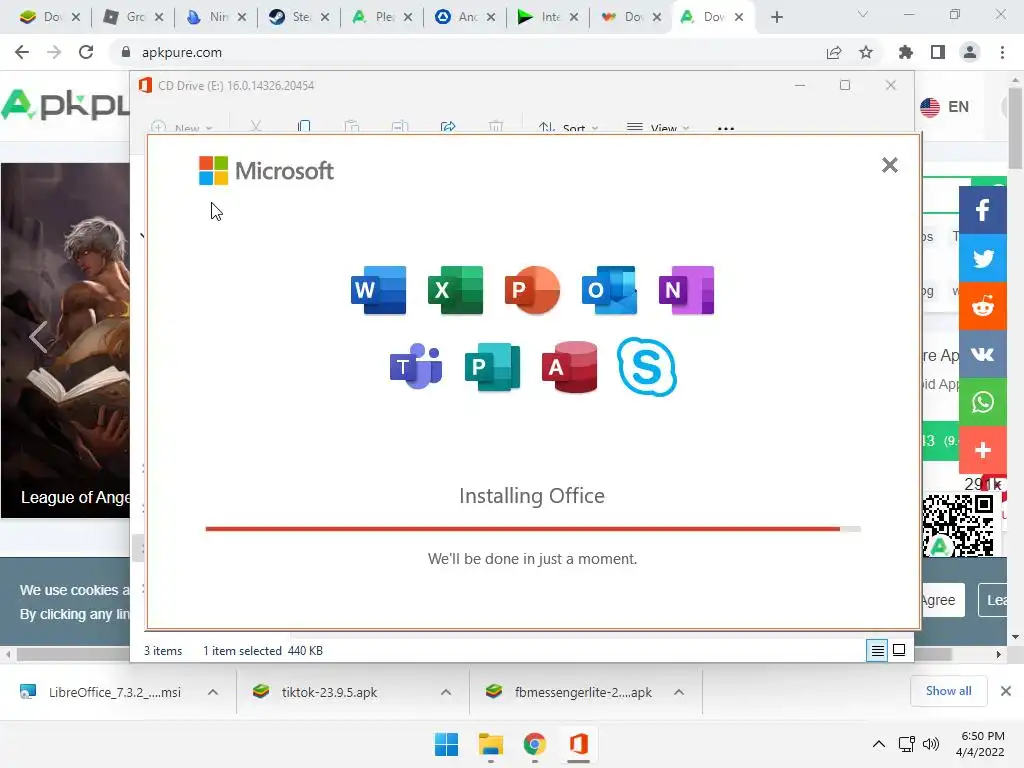This screenshot has width=1024, height=768.
Task: Close the downloads bar
Action: [x=1006, y=691]
